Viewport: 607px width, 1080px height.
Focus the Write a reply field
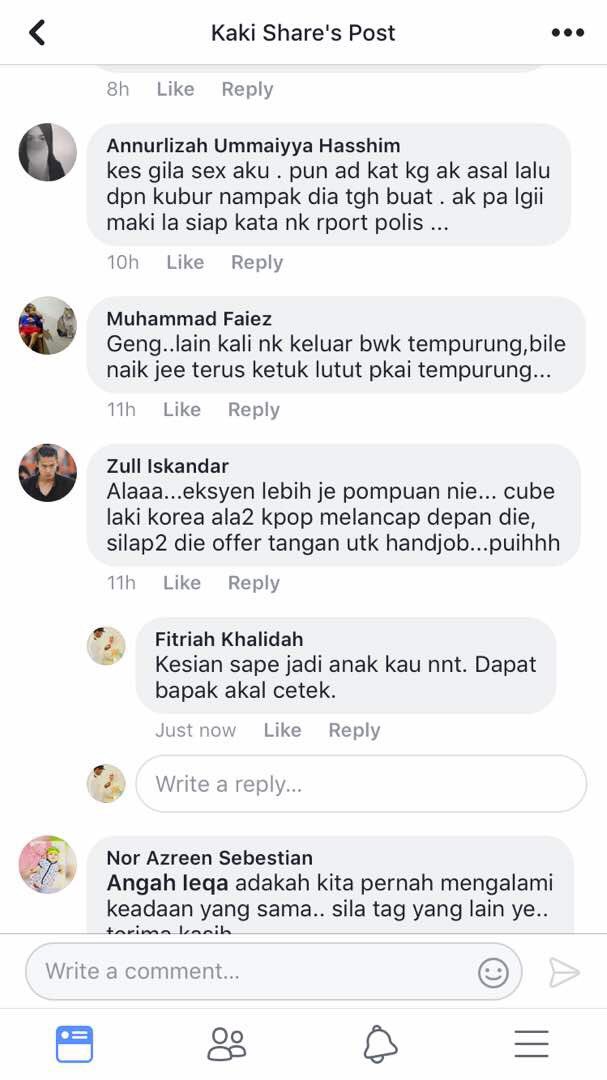(361, 784)
